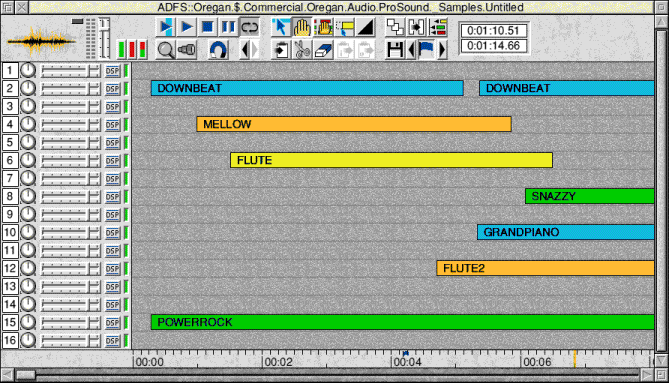Select track number 5 button
Viewport: 669px width, 383px height.
tap(10, 142)
